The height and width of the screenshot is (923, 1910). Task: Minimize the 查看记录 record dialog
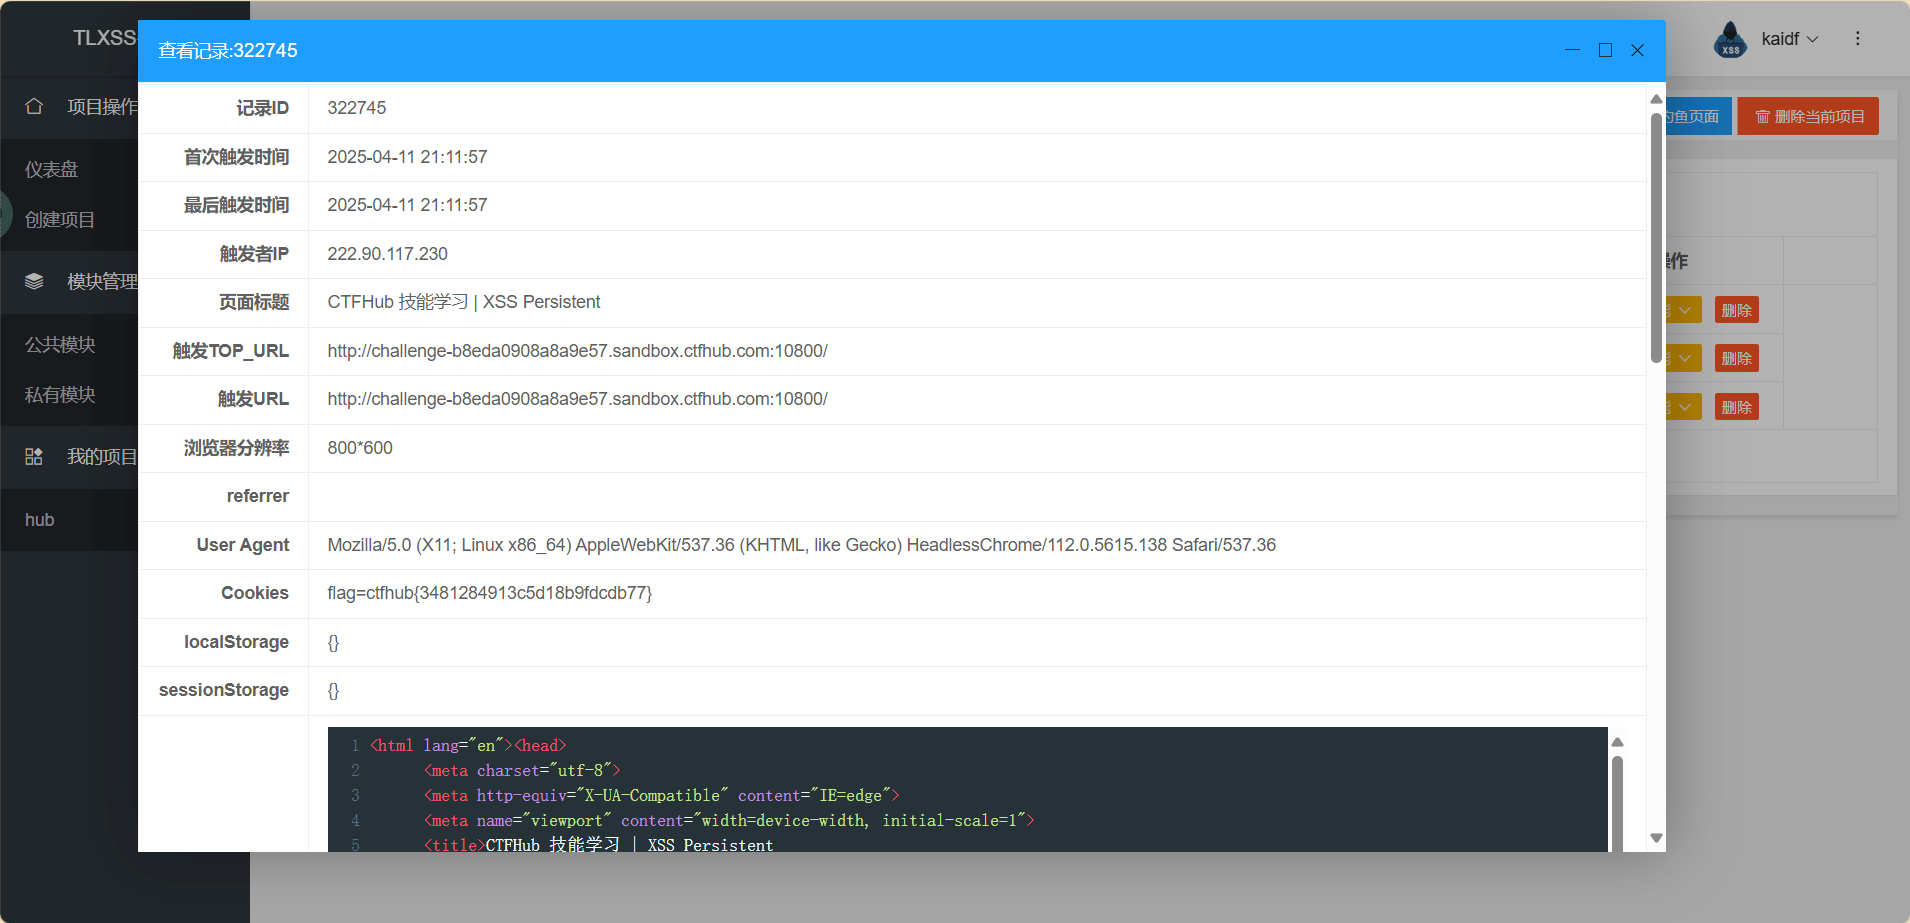tap(1572, 50)
